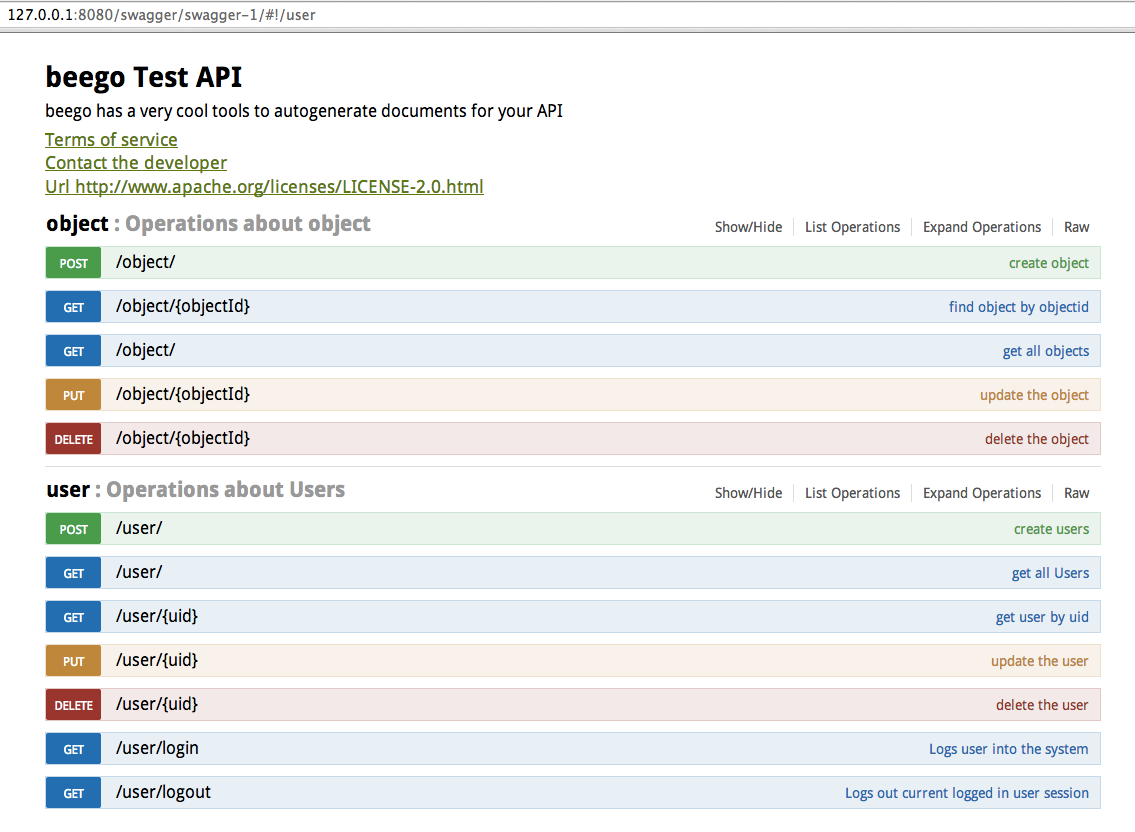This screenshot has height=832, width=1135.
Task: Expand GET /object/{objectId} path
Action: click(x=182, y=306)
